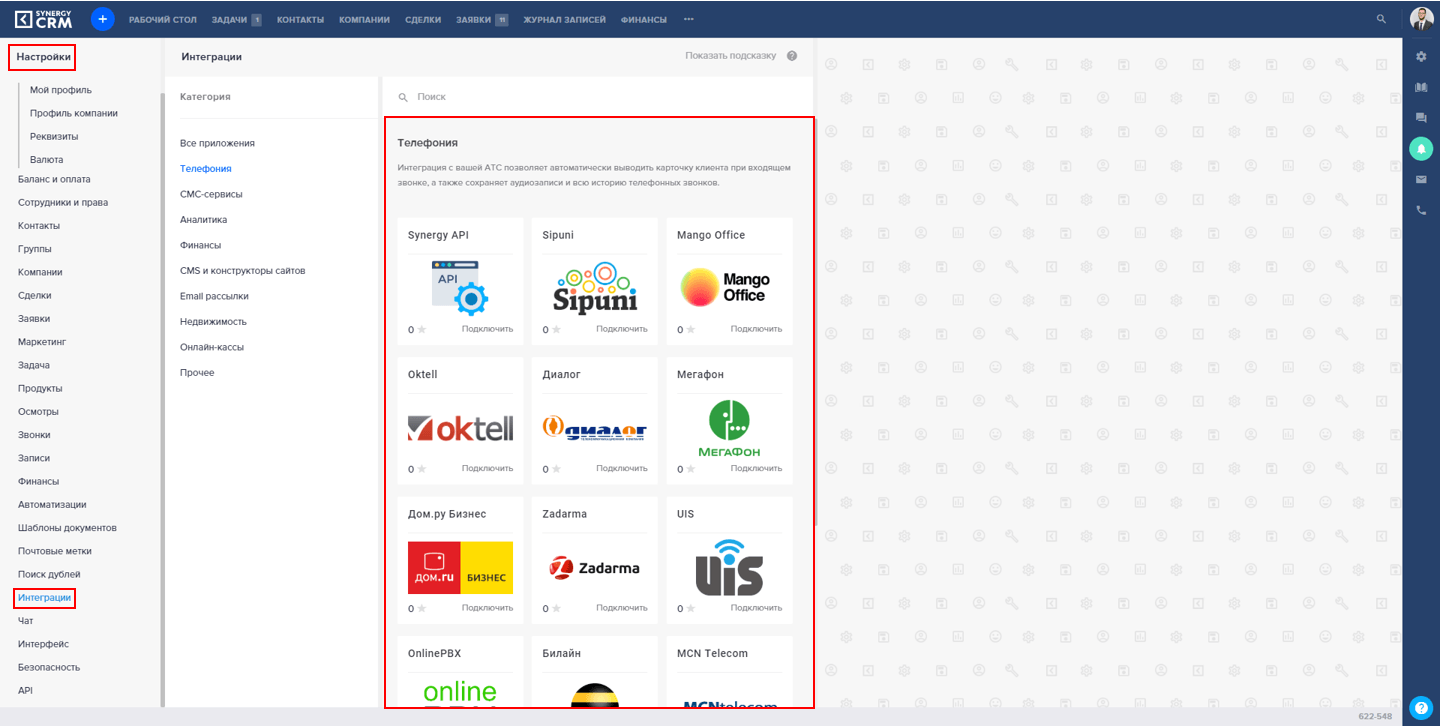Click the rating star on Zadarma card
This screenshot has height=728, width=1440.
pos(556,608)
